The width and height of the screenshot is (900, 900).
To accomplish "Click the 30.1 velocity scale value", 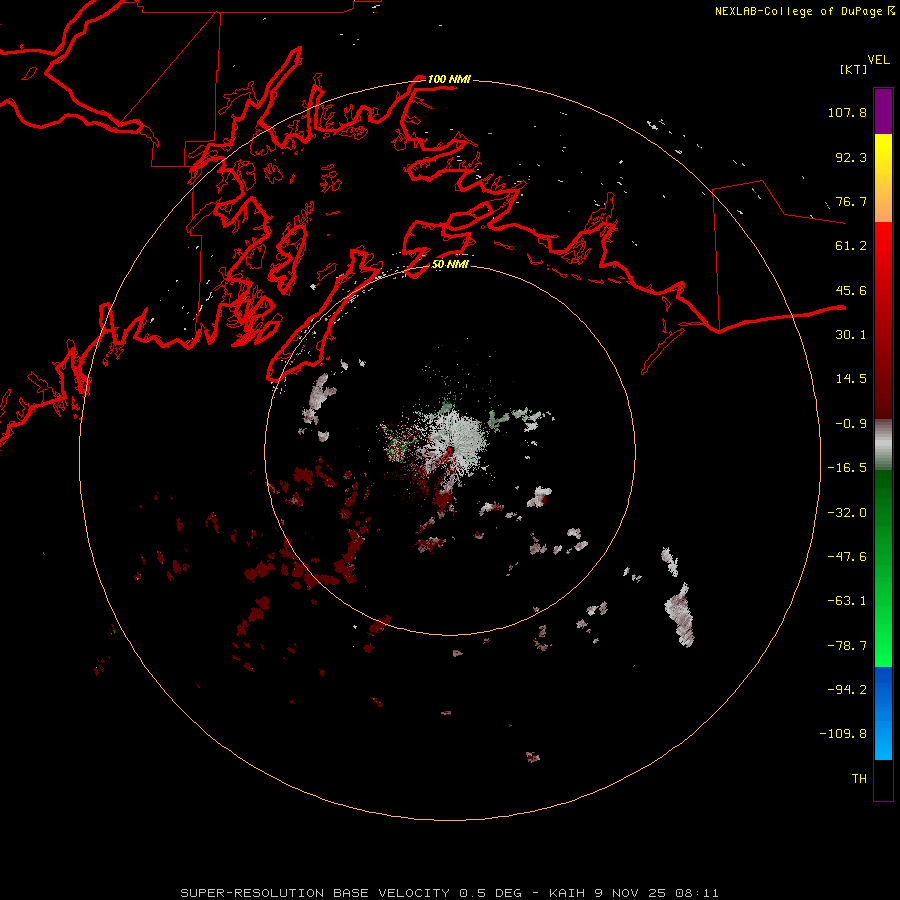I will point(851,335).
